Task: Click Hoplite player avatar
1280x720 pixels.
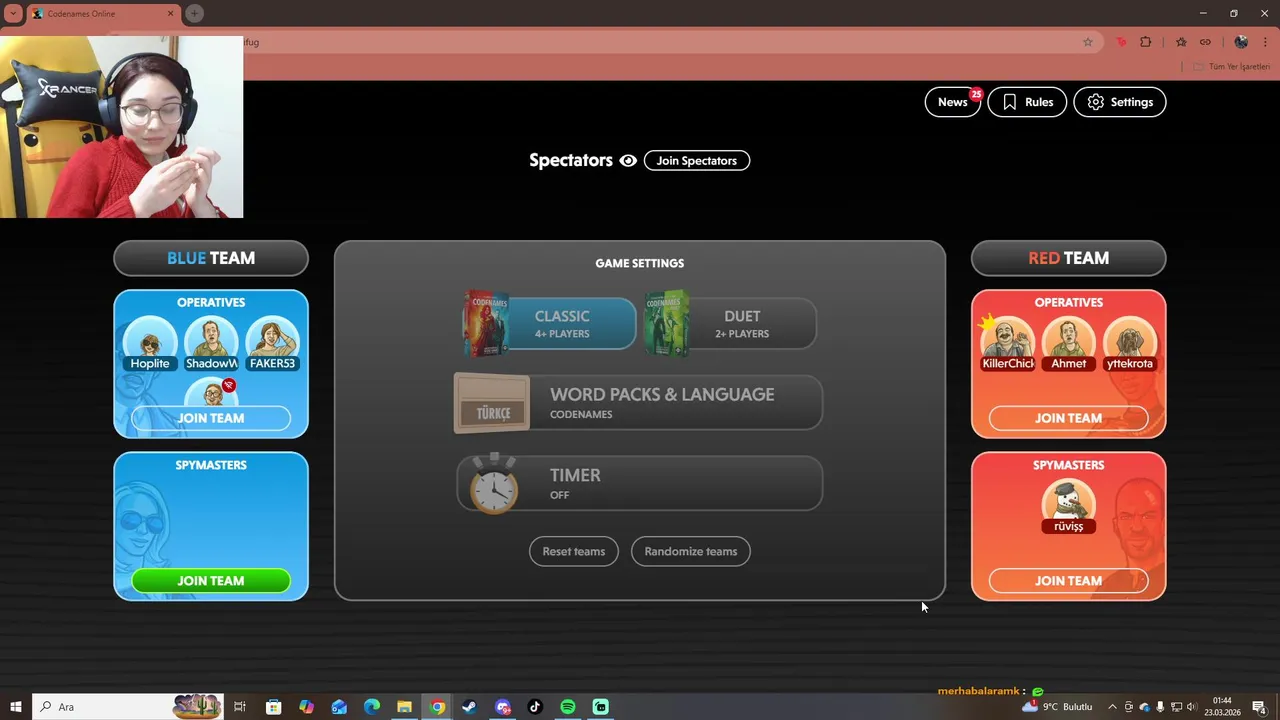Action: click(150, 343)
